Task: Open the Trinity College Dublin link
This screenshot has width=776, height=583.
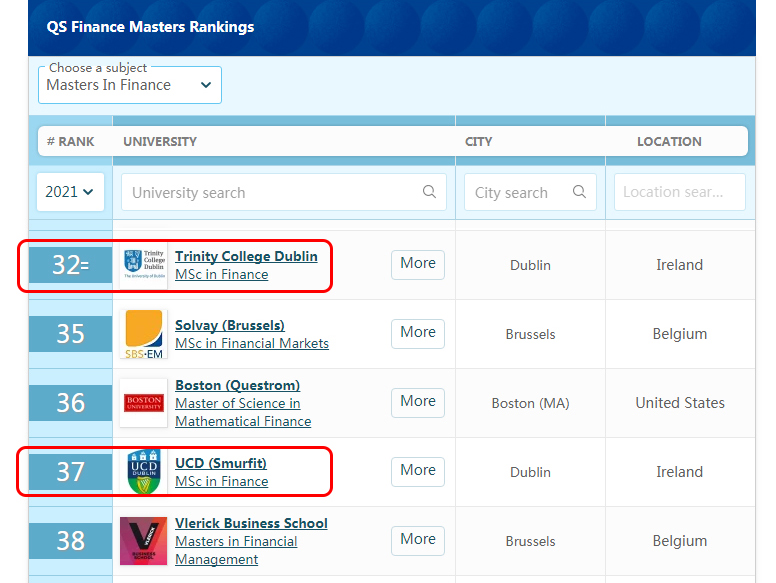Action: 246,256
